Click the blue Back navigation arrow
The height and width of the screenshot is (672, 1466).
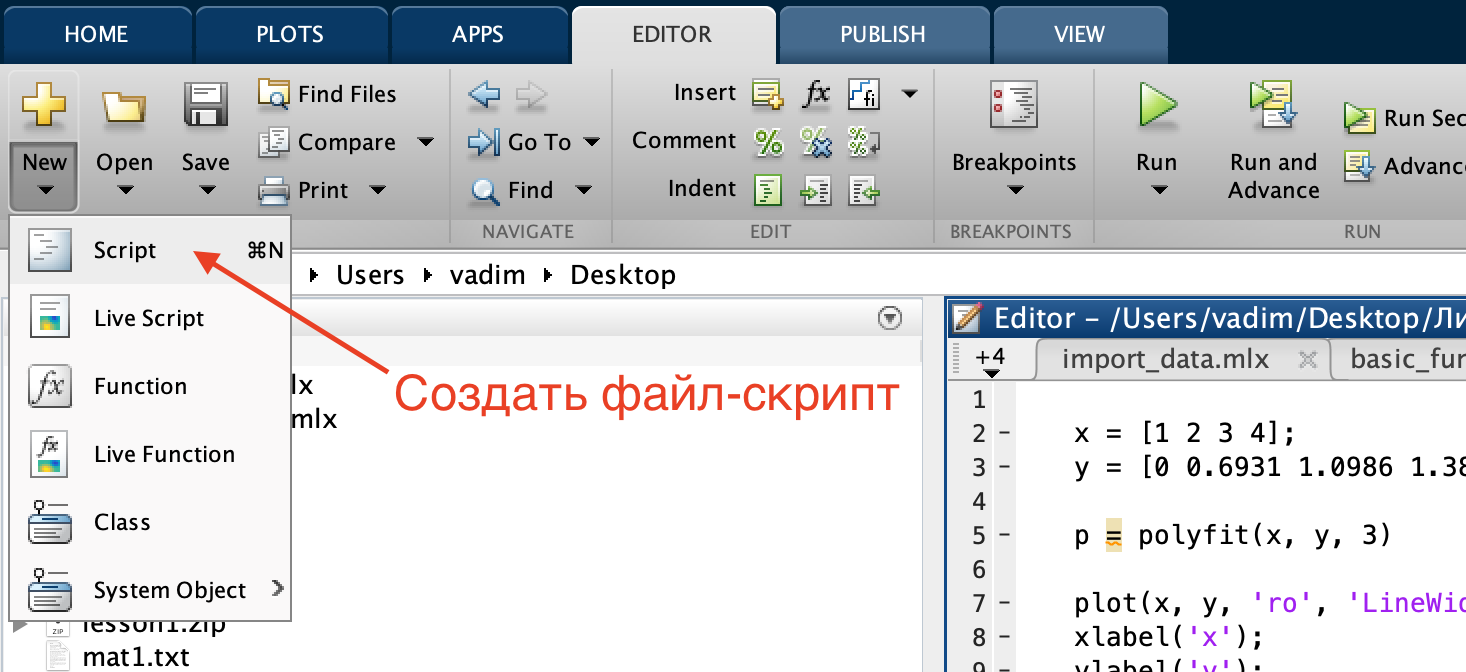(x=484, y=95)
